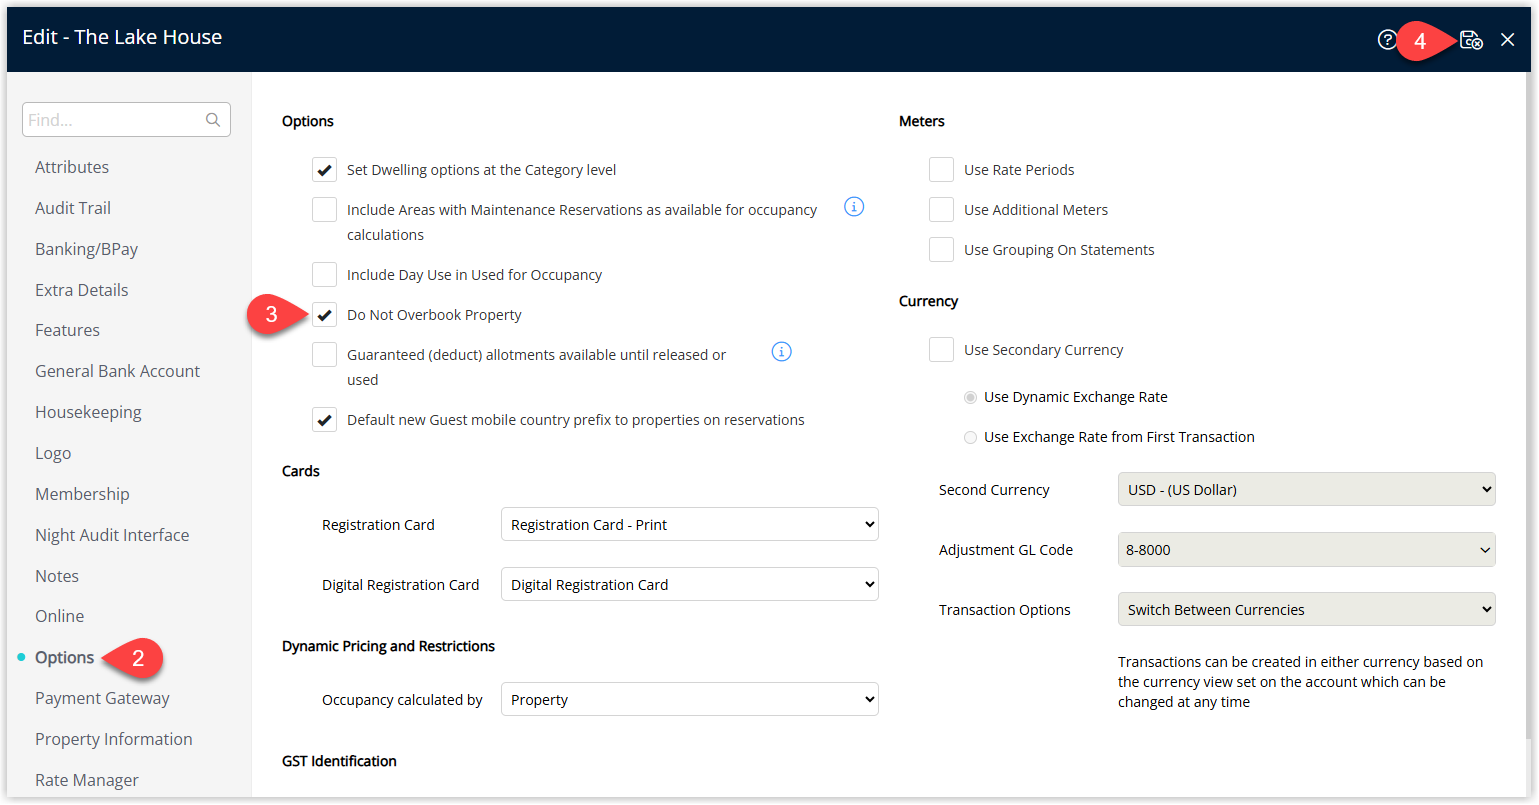Select Use Dynamic Exchange Rate radio
This screenshot has height=805, width=1539.
(970, 398)
